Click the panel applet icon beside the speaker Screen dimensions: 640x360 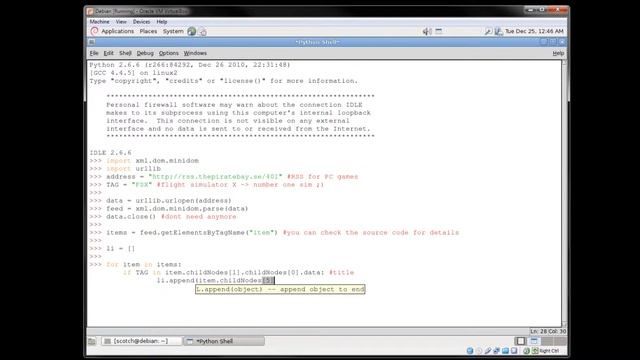(x=439, y=31)
